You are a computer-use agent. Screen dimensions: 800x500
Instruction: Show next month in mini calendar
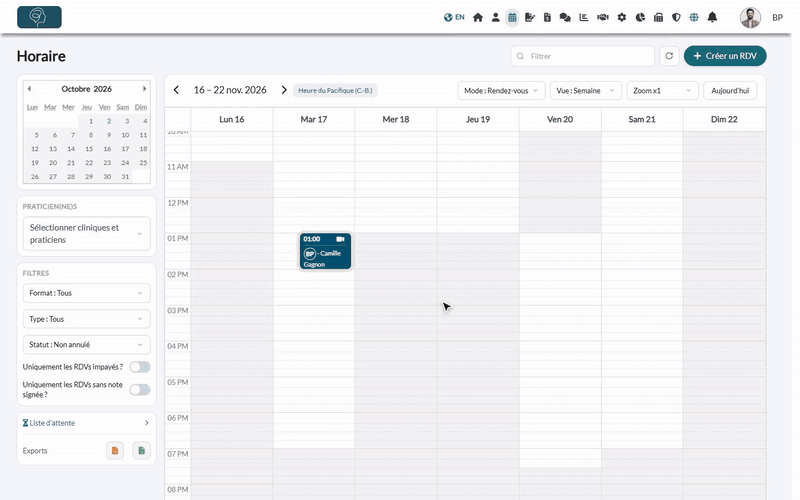point(144,89)
